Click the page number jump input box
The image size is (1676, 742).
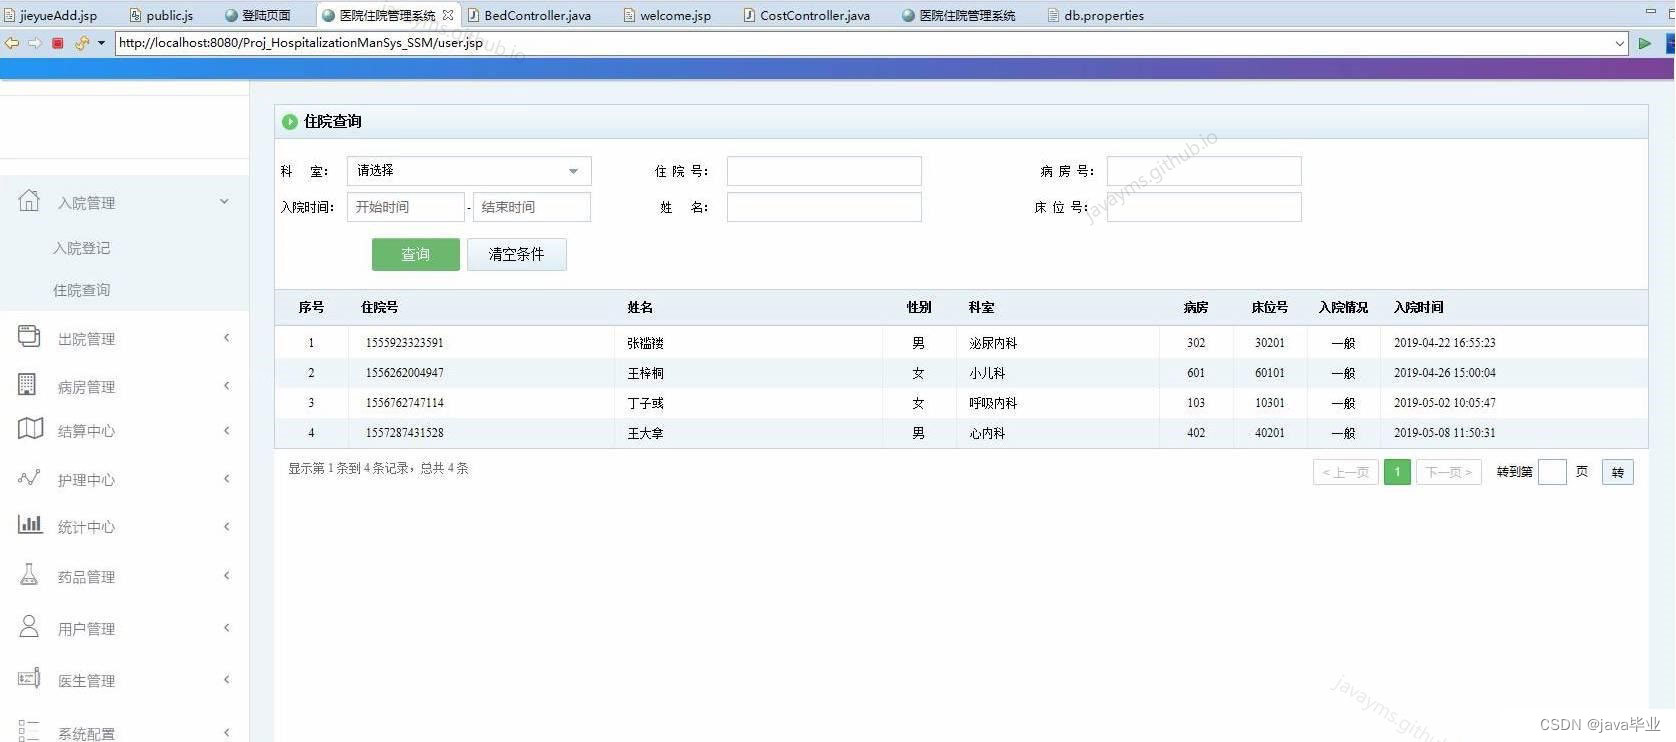(1552, 472)
